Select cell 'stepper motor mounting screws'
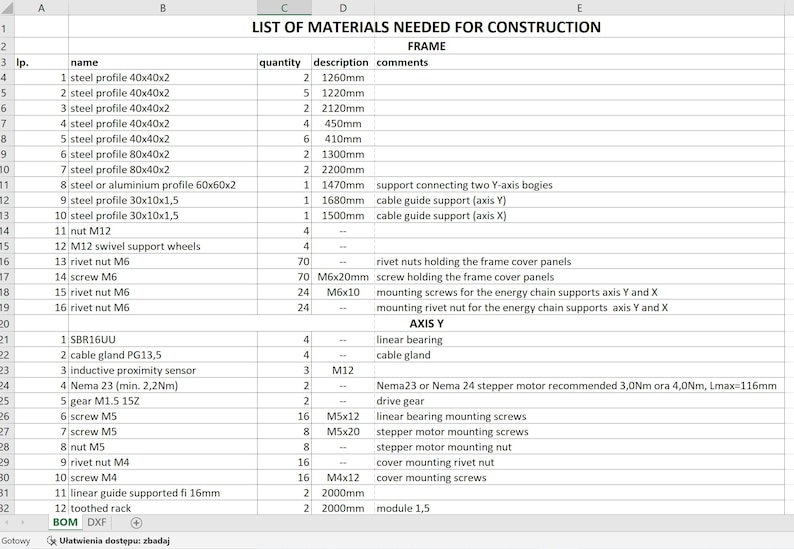The height and width of the screenshot is (549, 794). [579, 432]
